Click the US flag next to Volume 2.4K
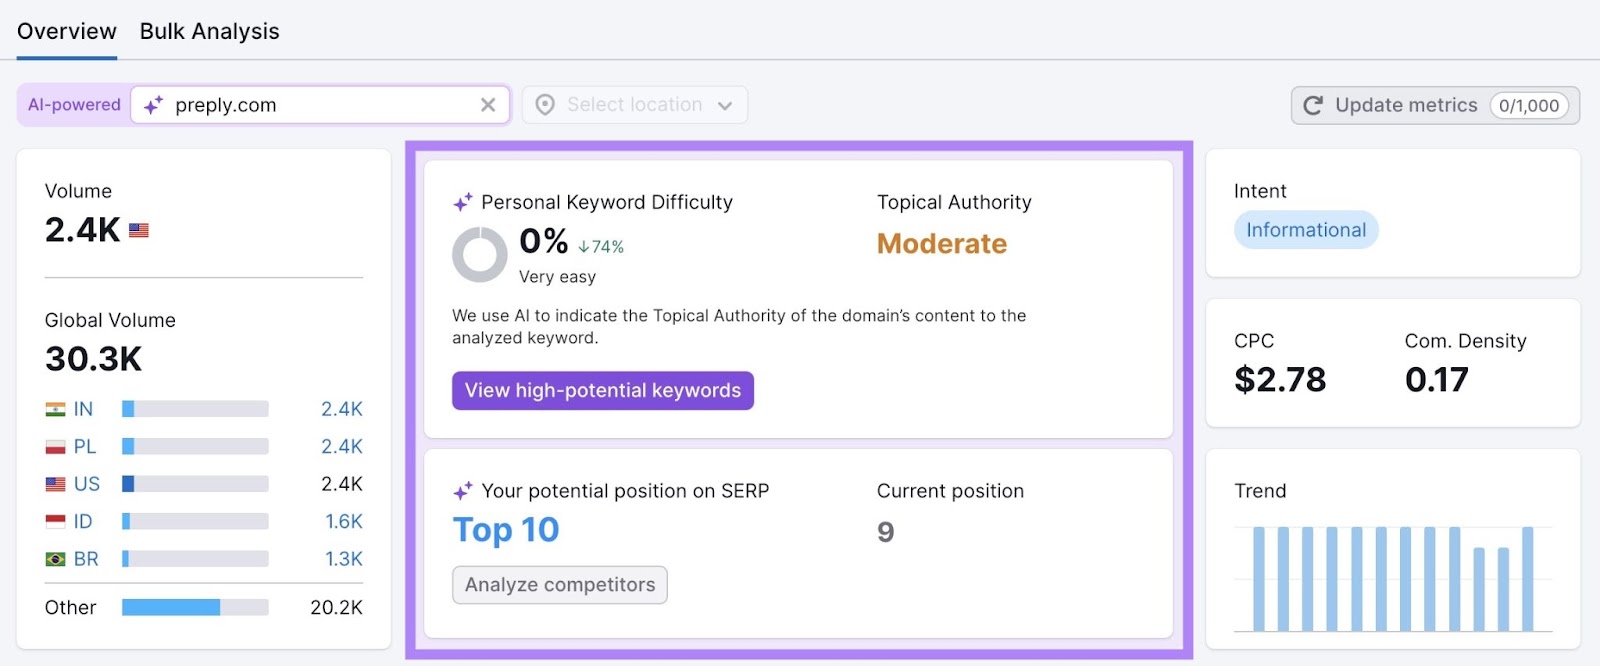 tap(137, 229)
